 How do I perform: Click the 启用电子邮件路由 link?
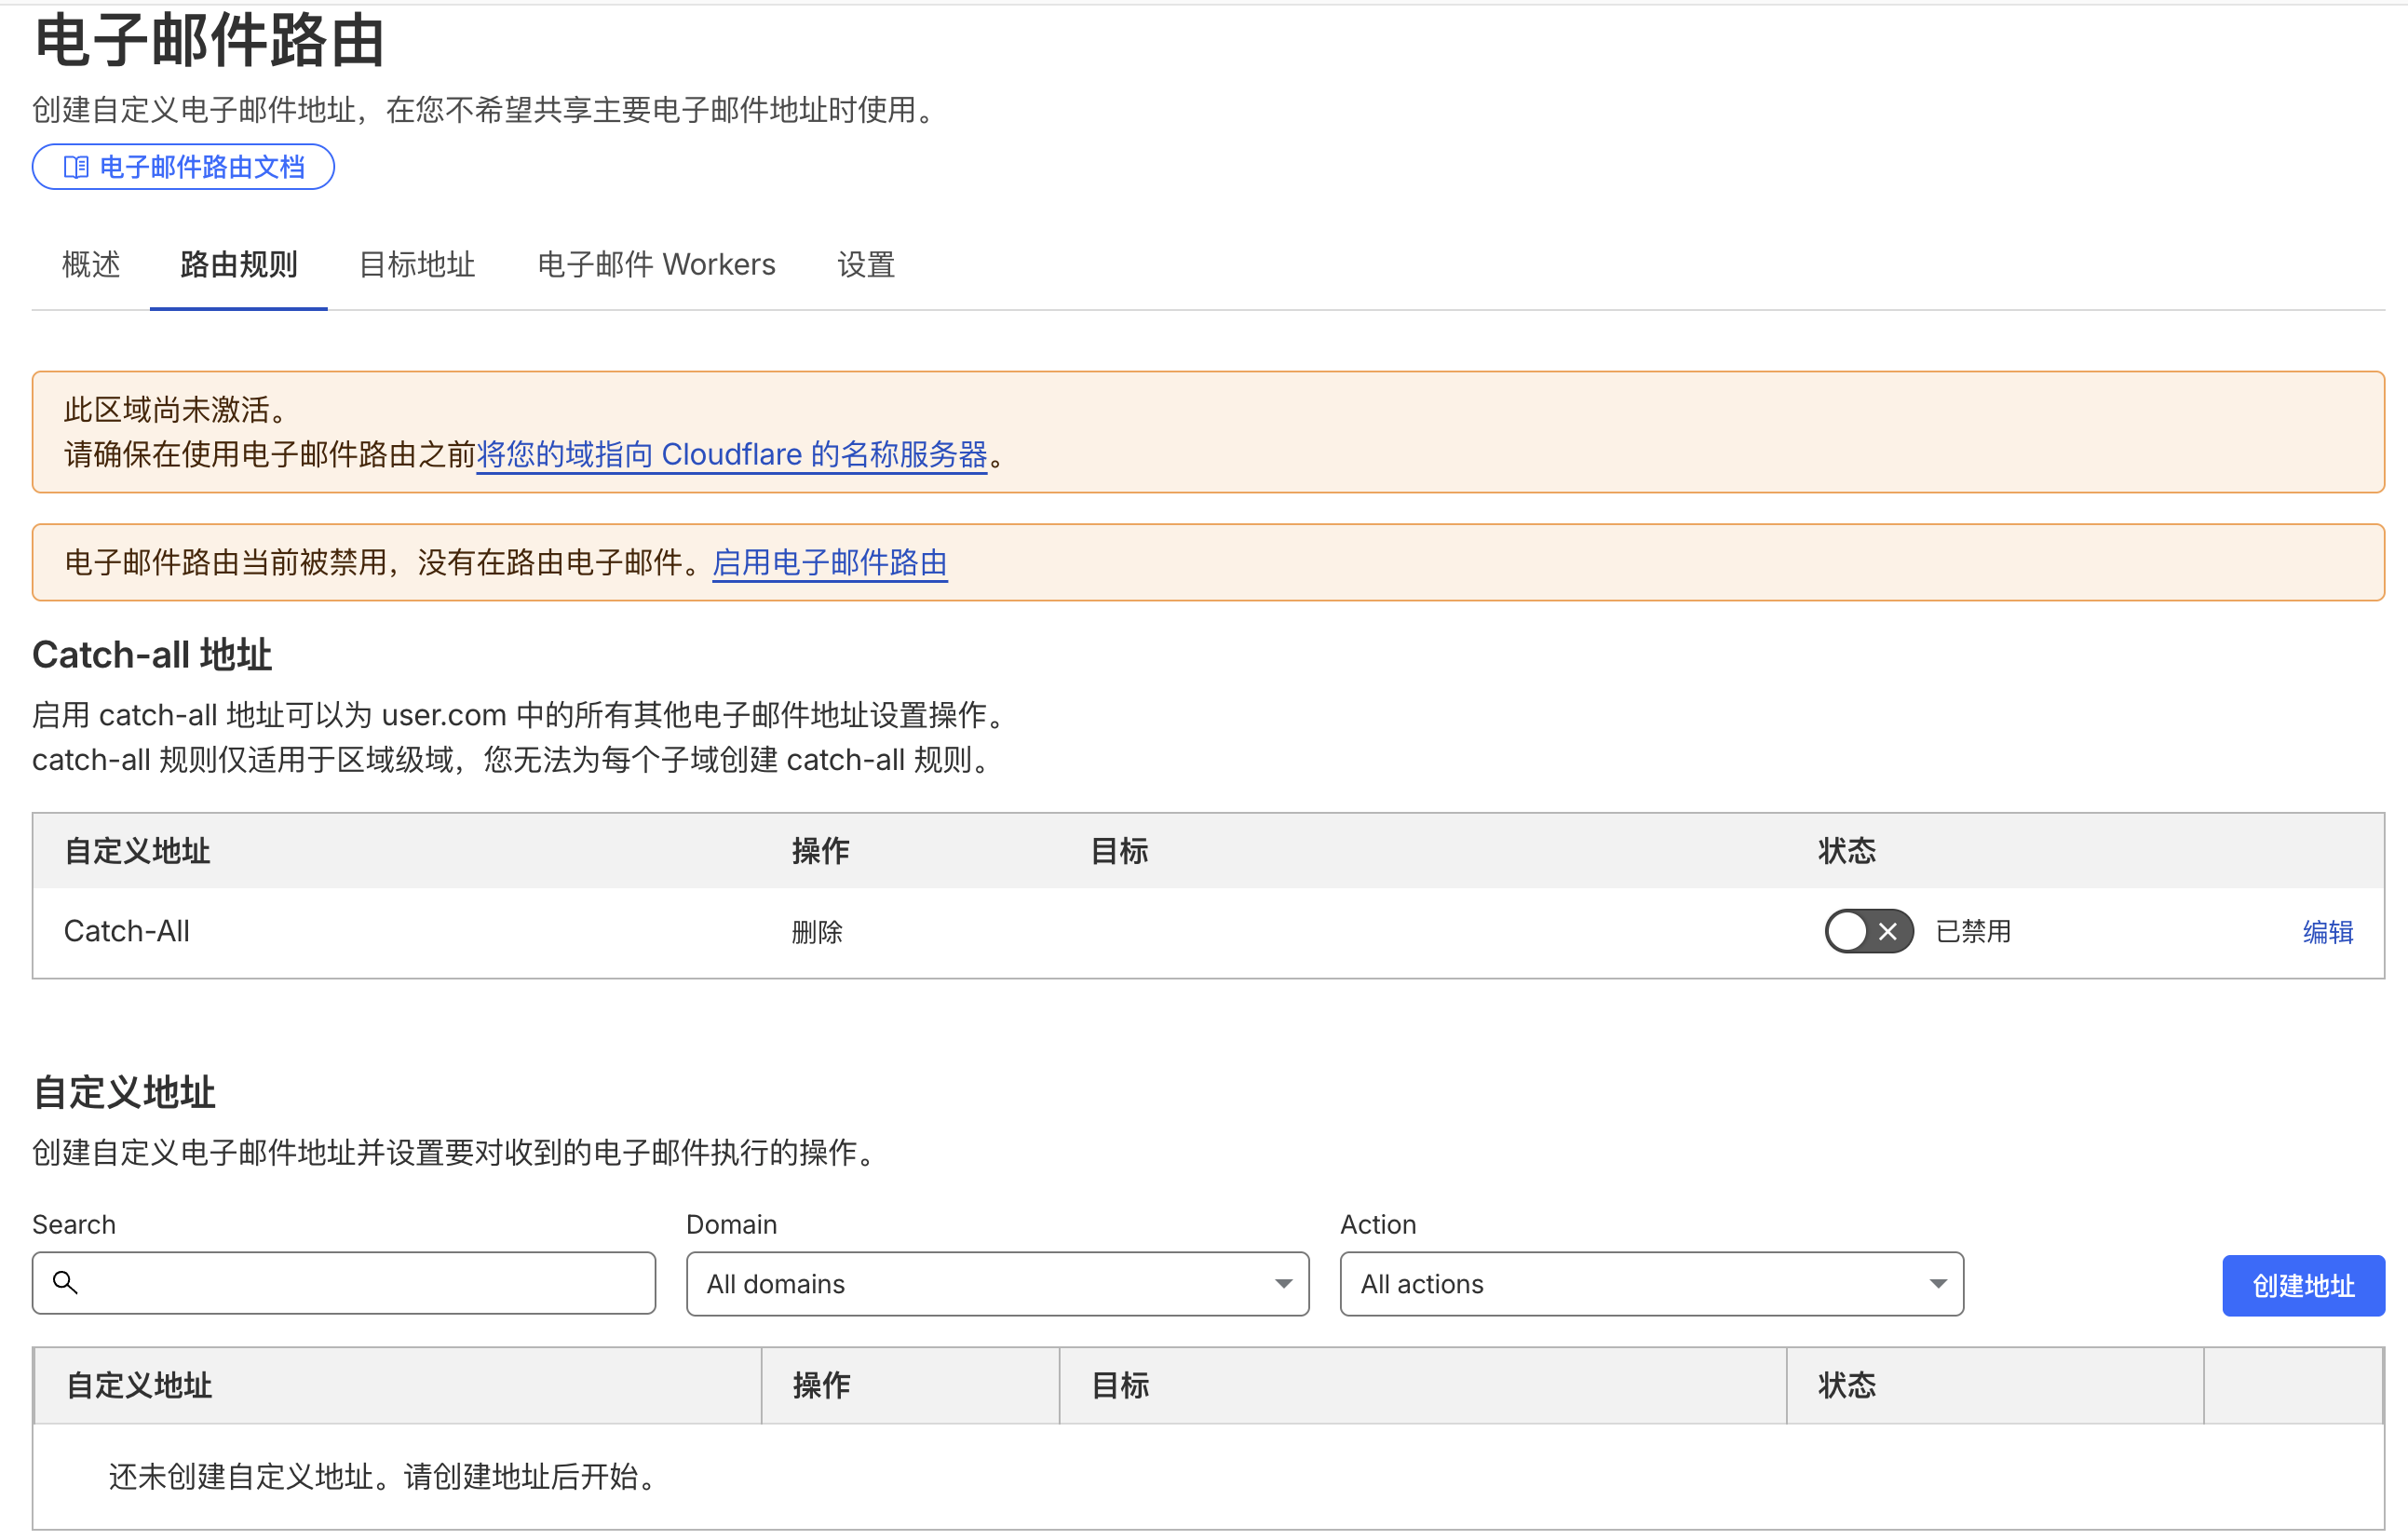click(829, 562)
